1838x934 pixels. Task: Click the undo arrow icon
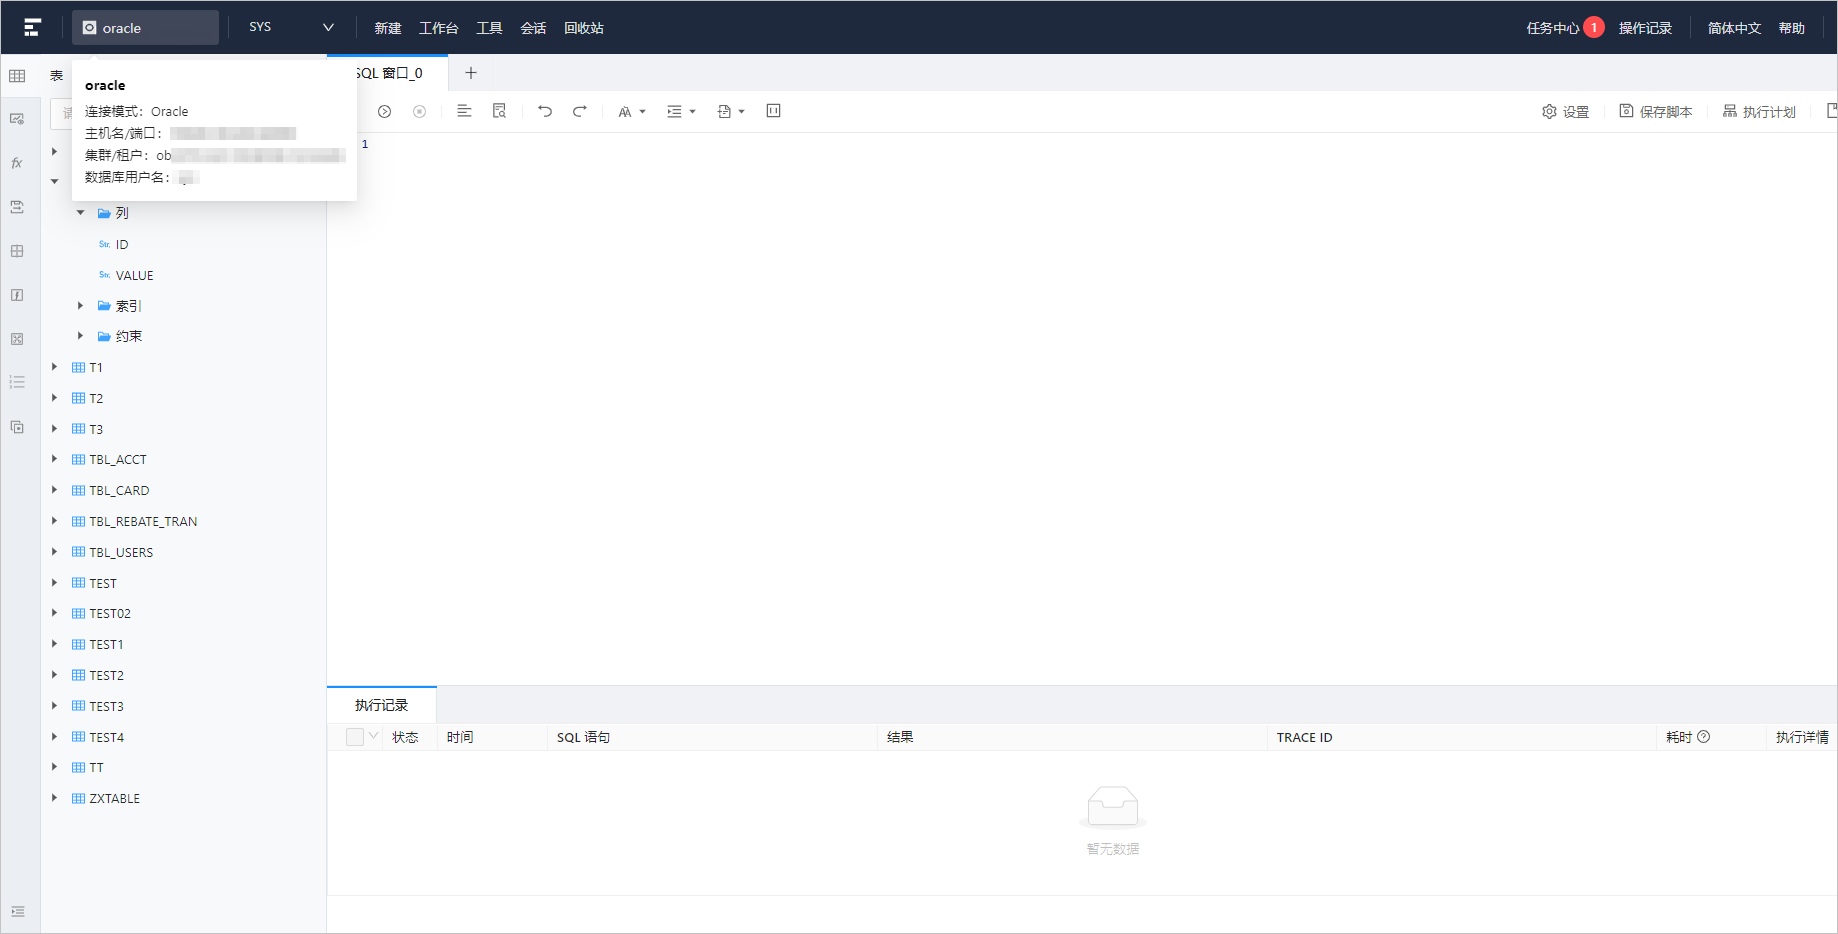(x=545, y=111)
